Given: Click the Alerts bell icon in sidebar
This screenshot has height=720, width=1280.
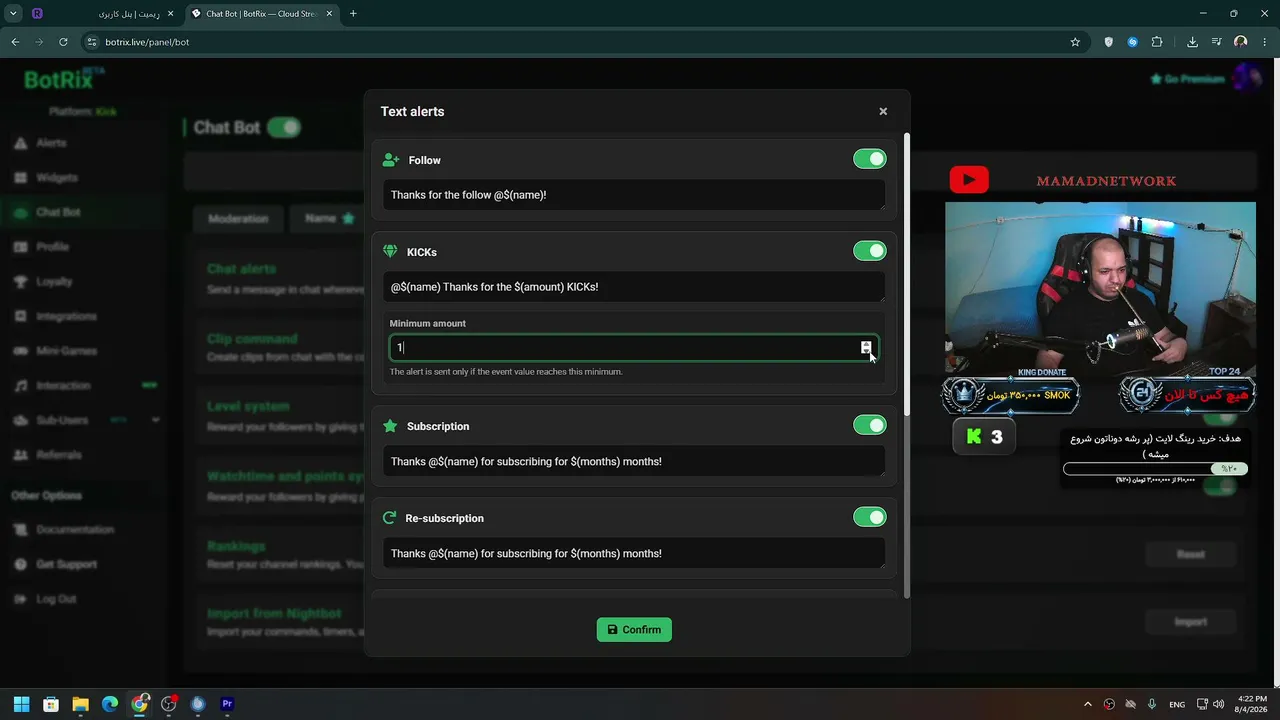Looking at the screenshot, I should 20,143.
